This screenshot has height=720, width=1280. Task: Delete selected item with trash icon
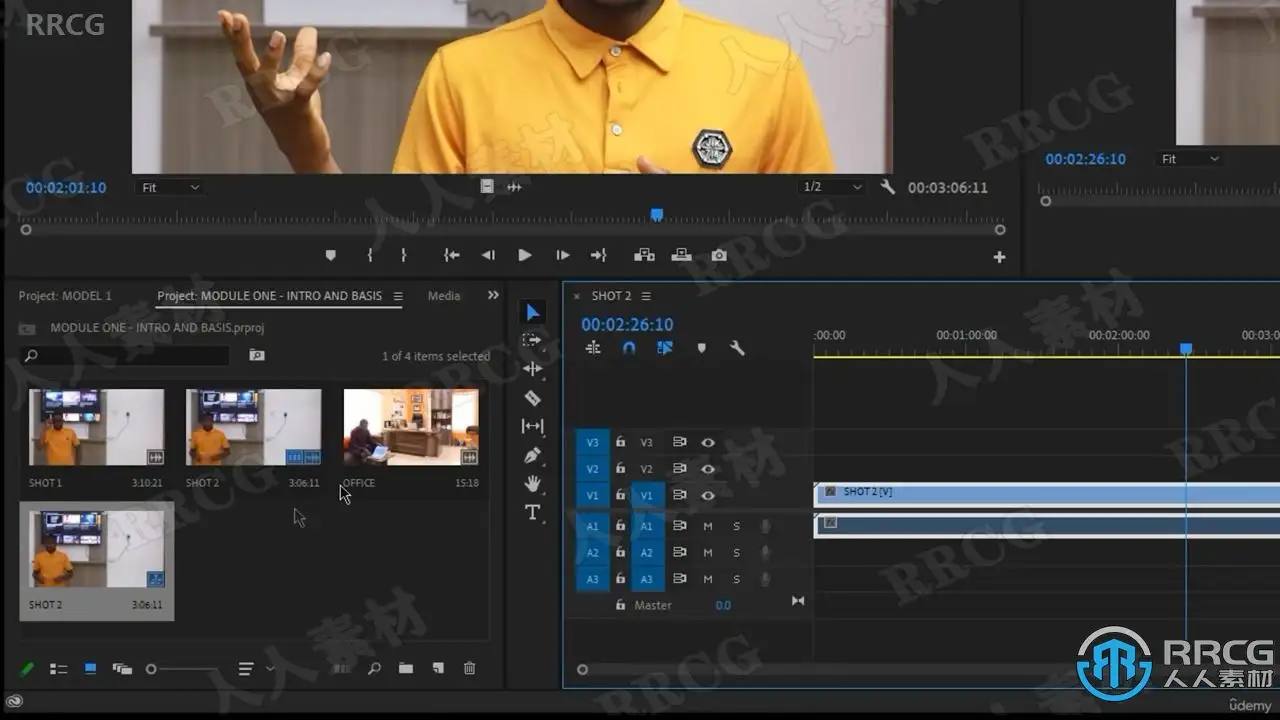click(470, 669)
